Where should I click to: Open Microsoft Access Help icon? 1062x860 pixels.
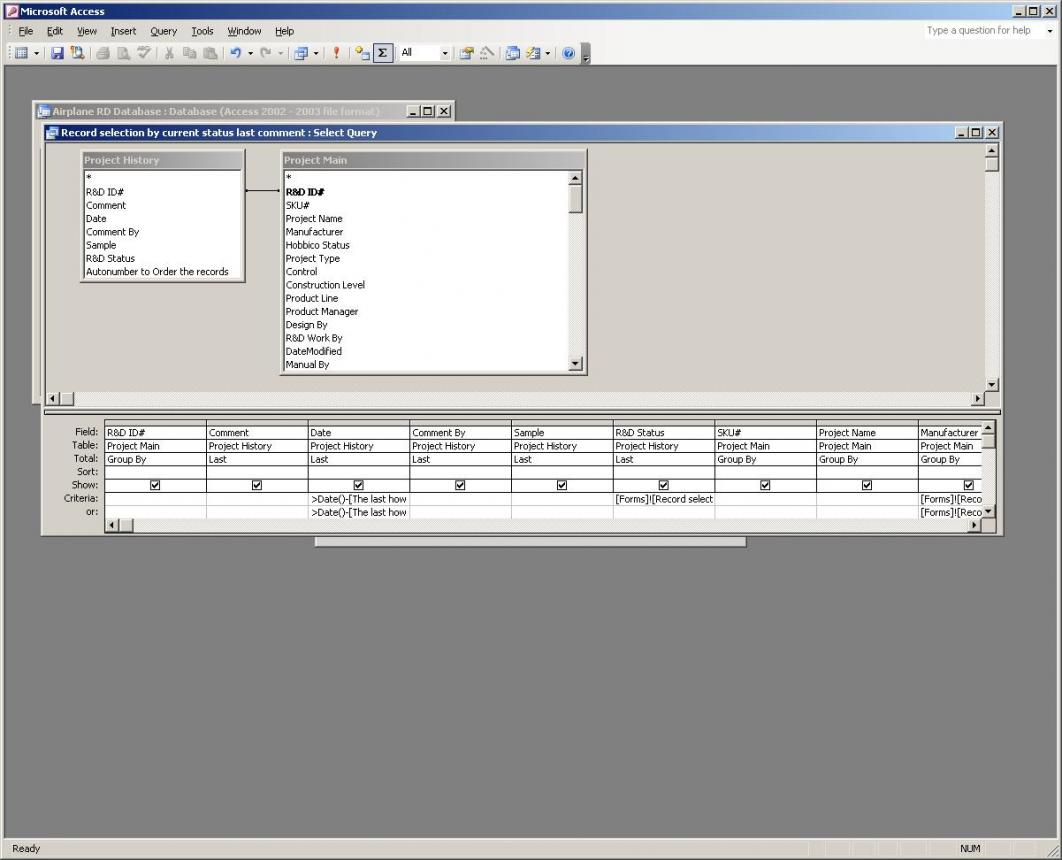pyautogui.click(x=568, y=53)
